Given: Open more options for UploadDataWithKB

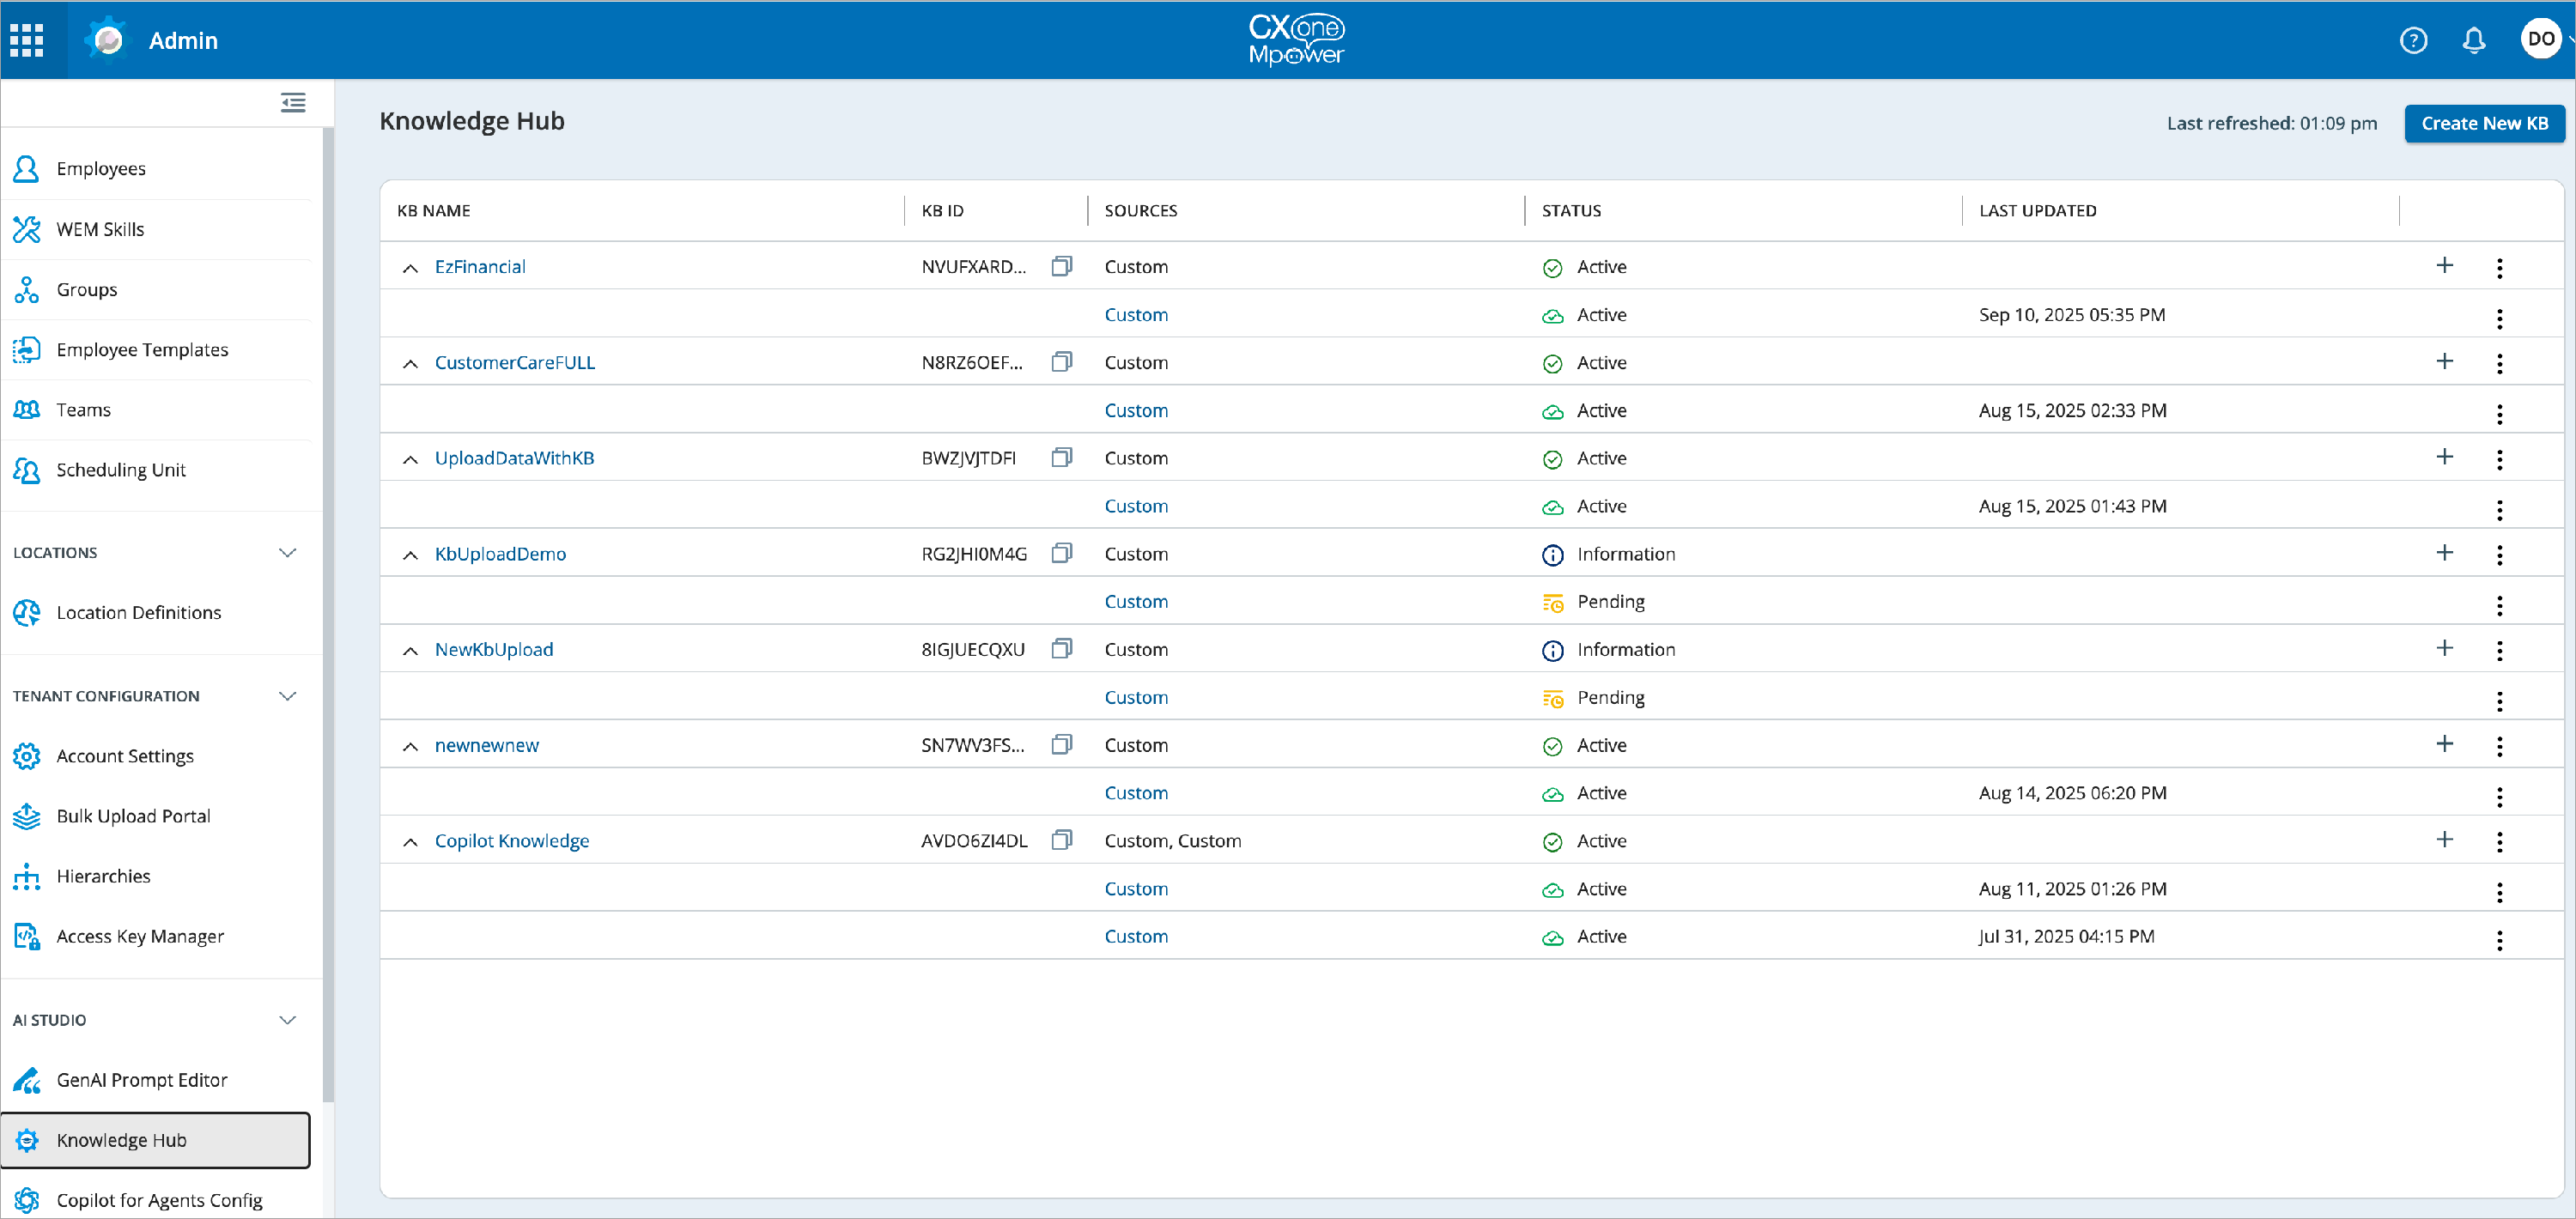Looking at the screenshot, I should (2500, 459).
